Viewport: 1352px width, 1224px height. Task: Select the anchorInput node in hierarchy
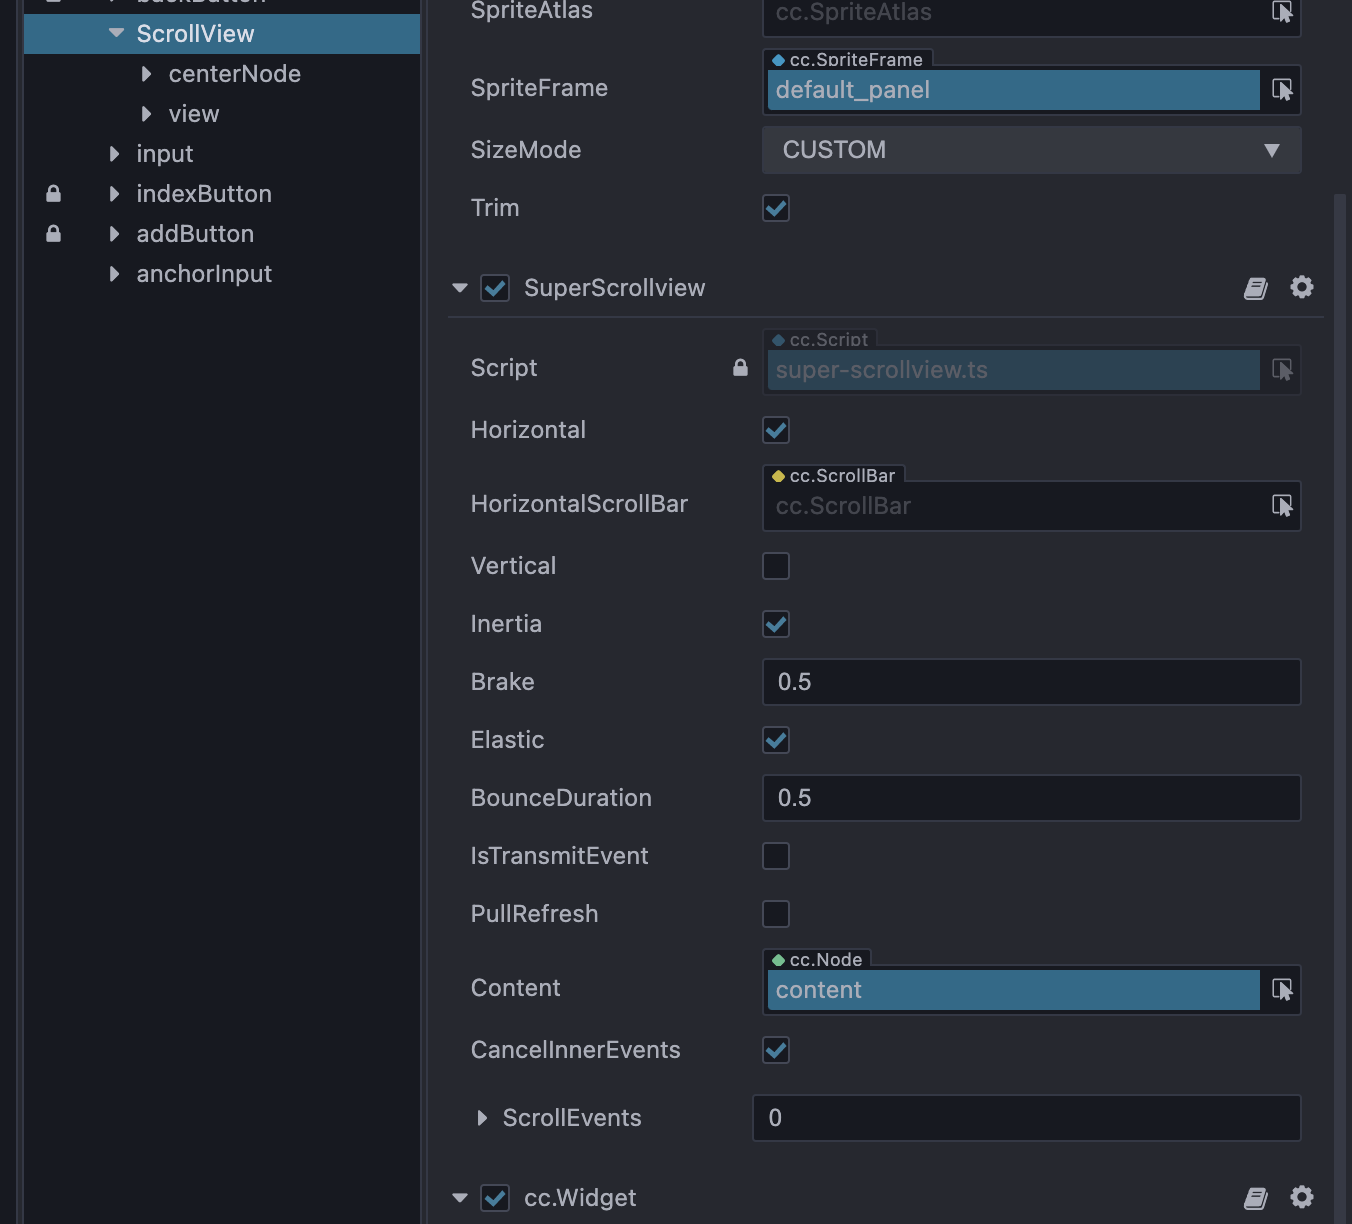[x=204, y=273]
